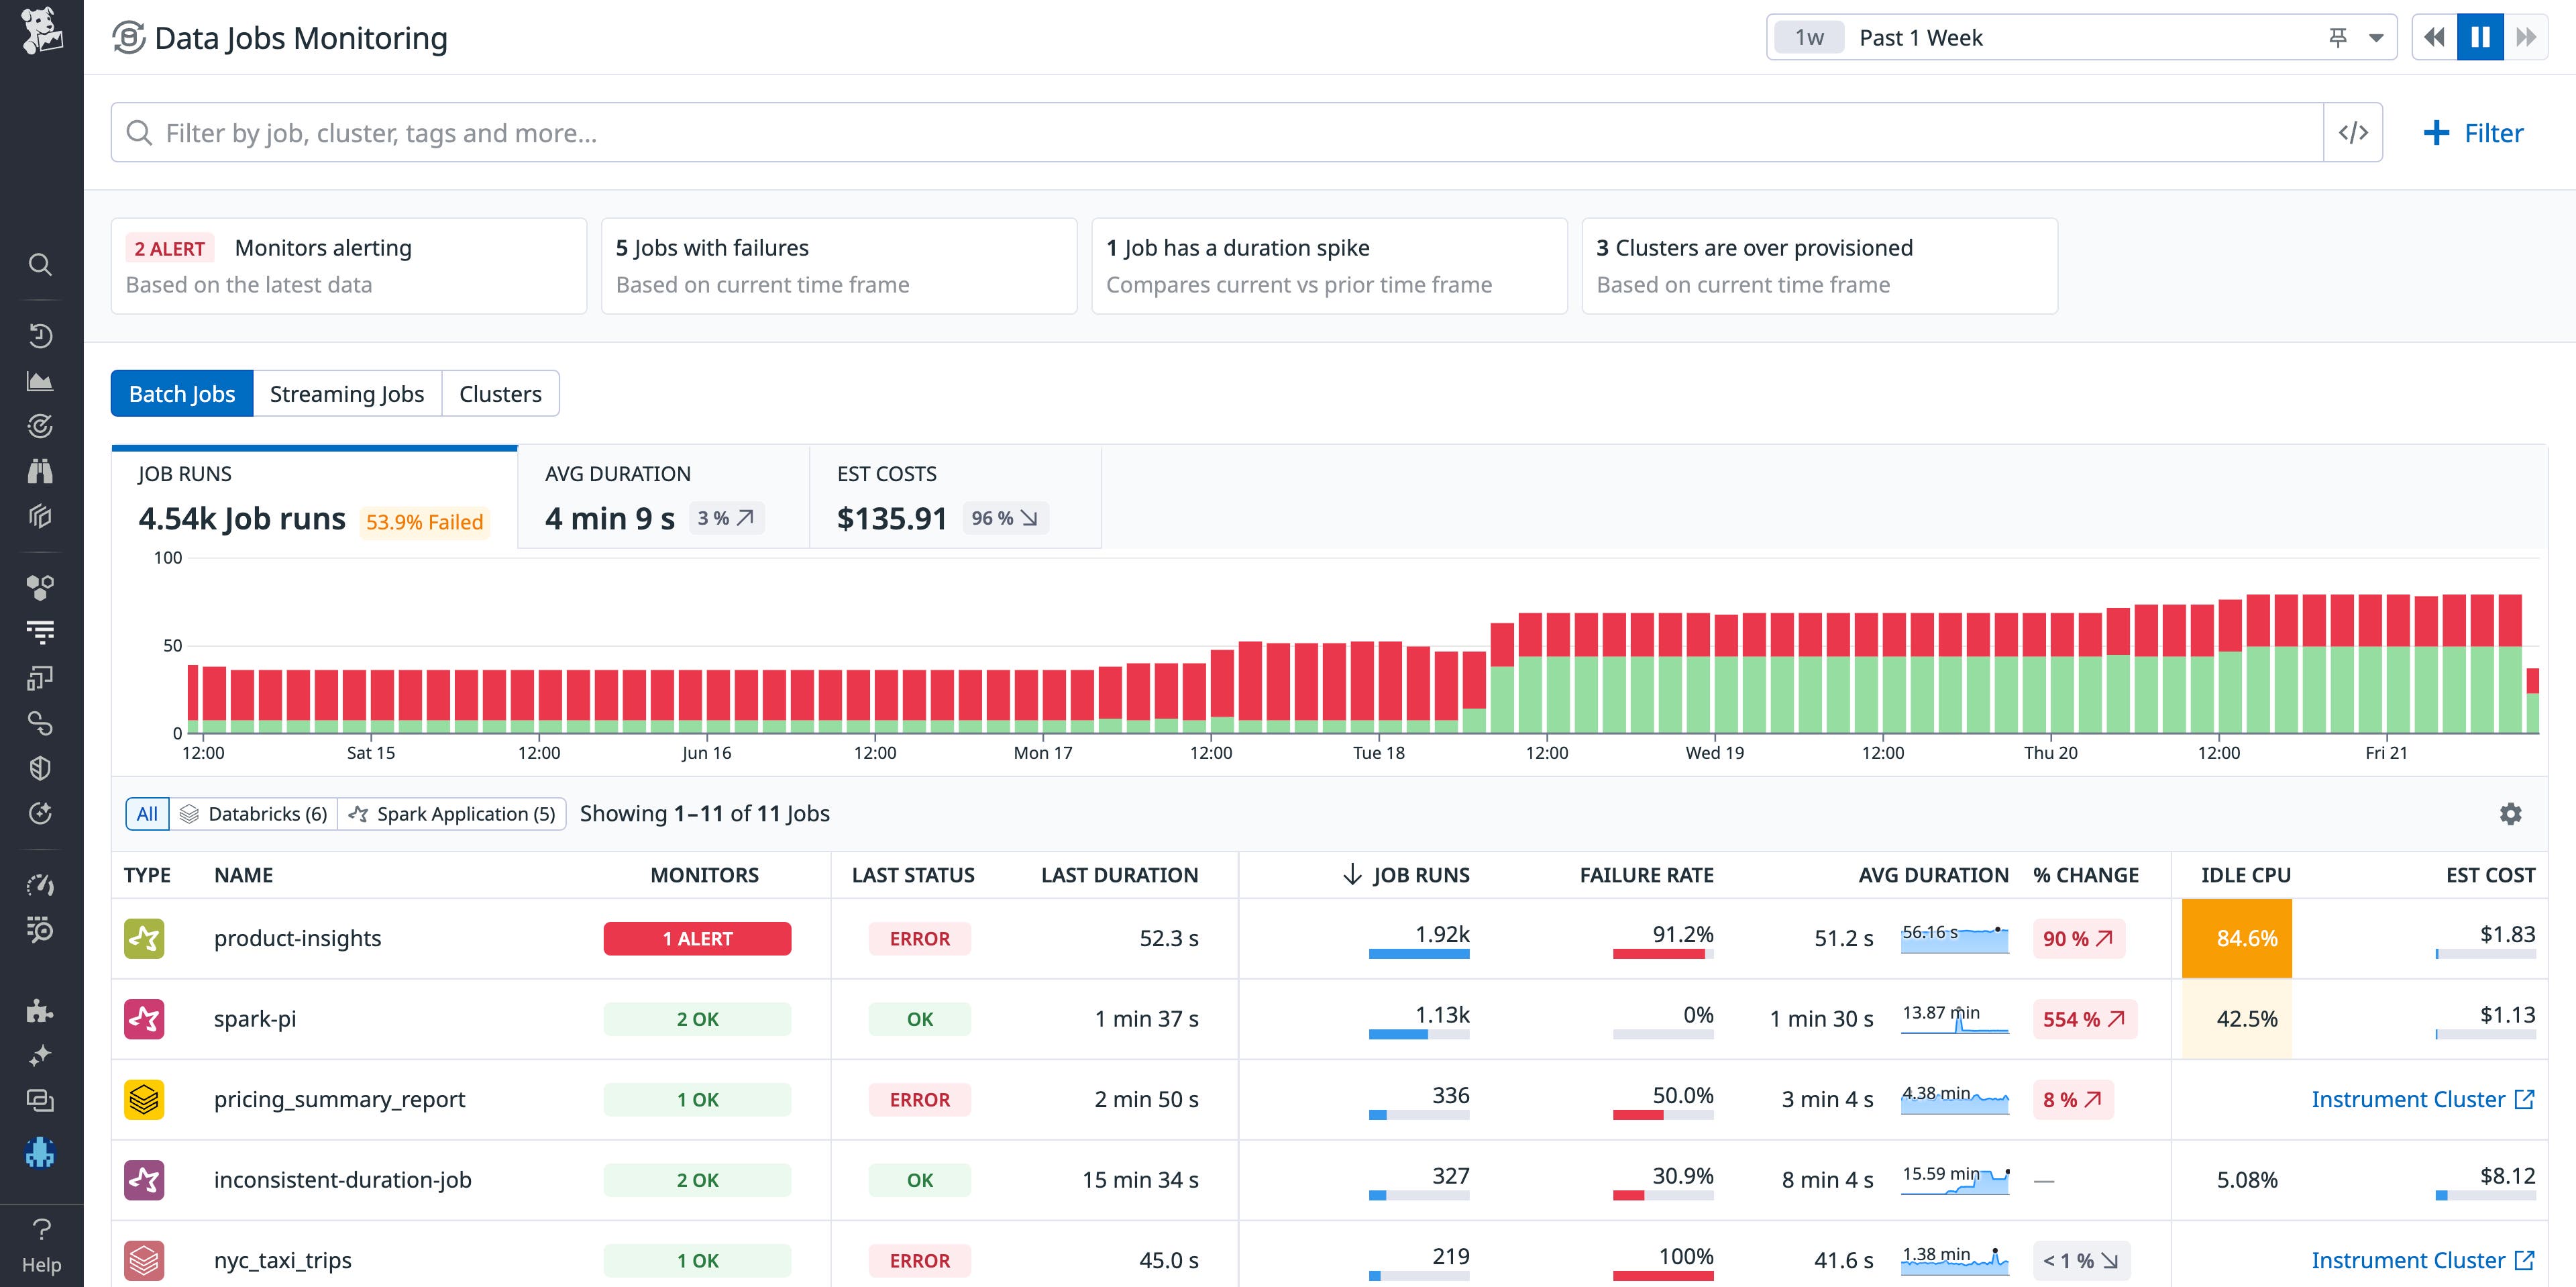Image resolution: width=2576 pixels, height=1287 pixels.
Task: Toggle the Spark Application (5) filter chip
Action: click(x=452, y=813)
